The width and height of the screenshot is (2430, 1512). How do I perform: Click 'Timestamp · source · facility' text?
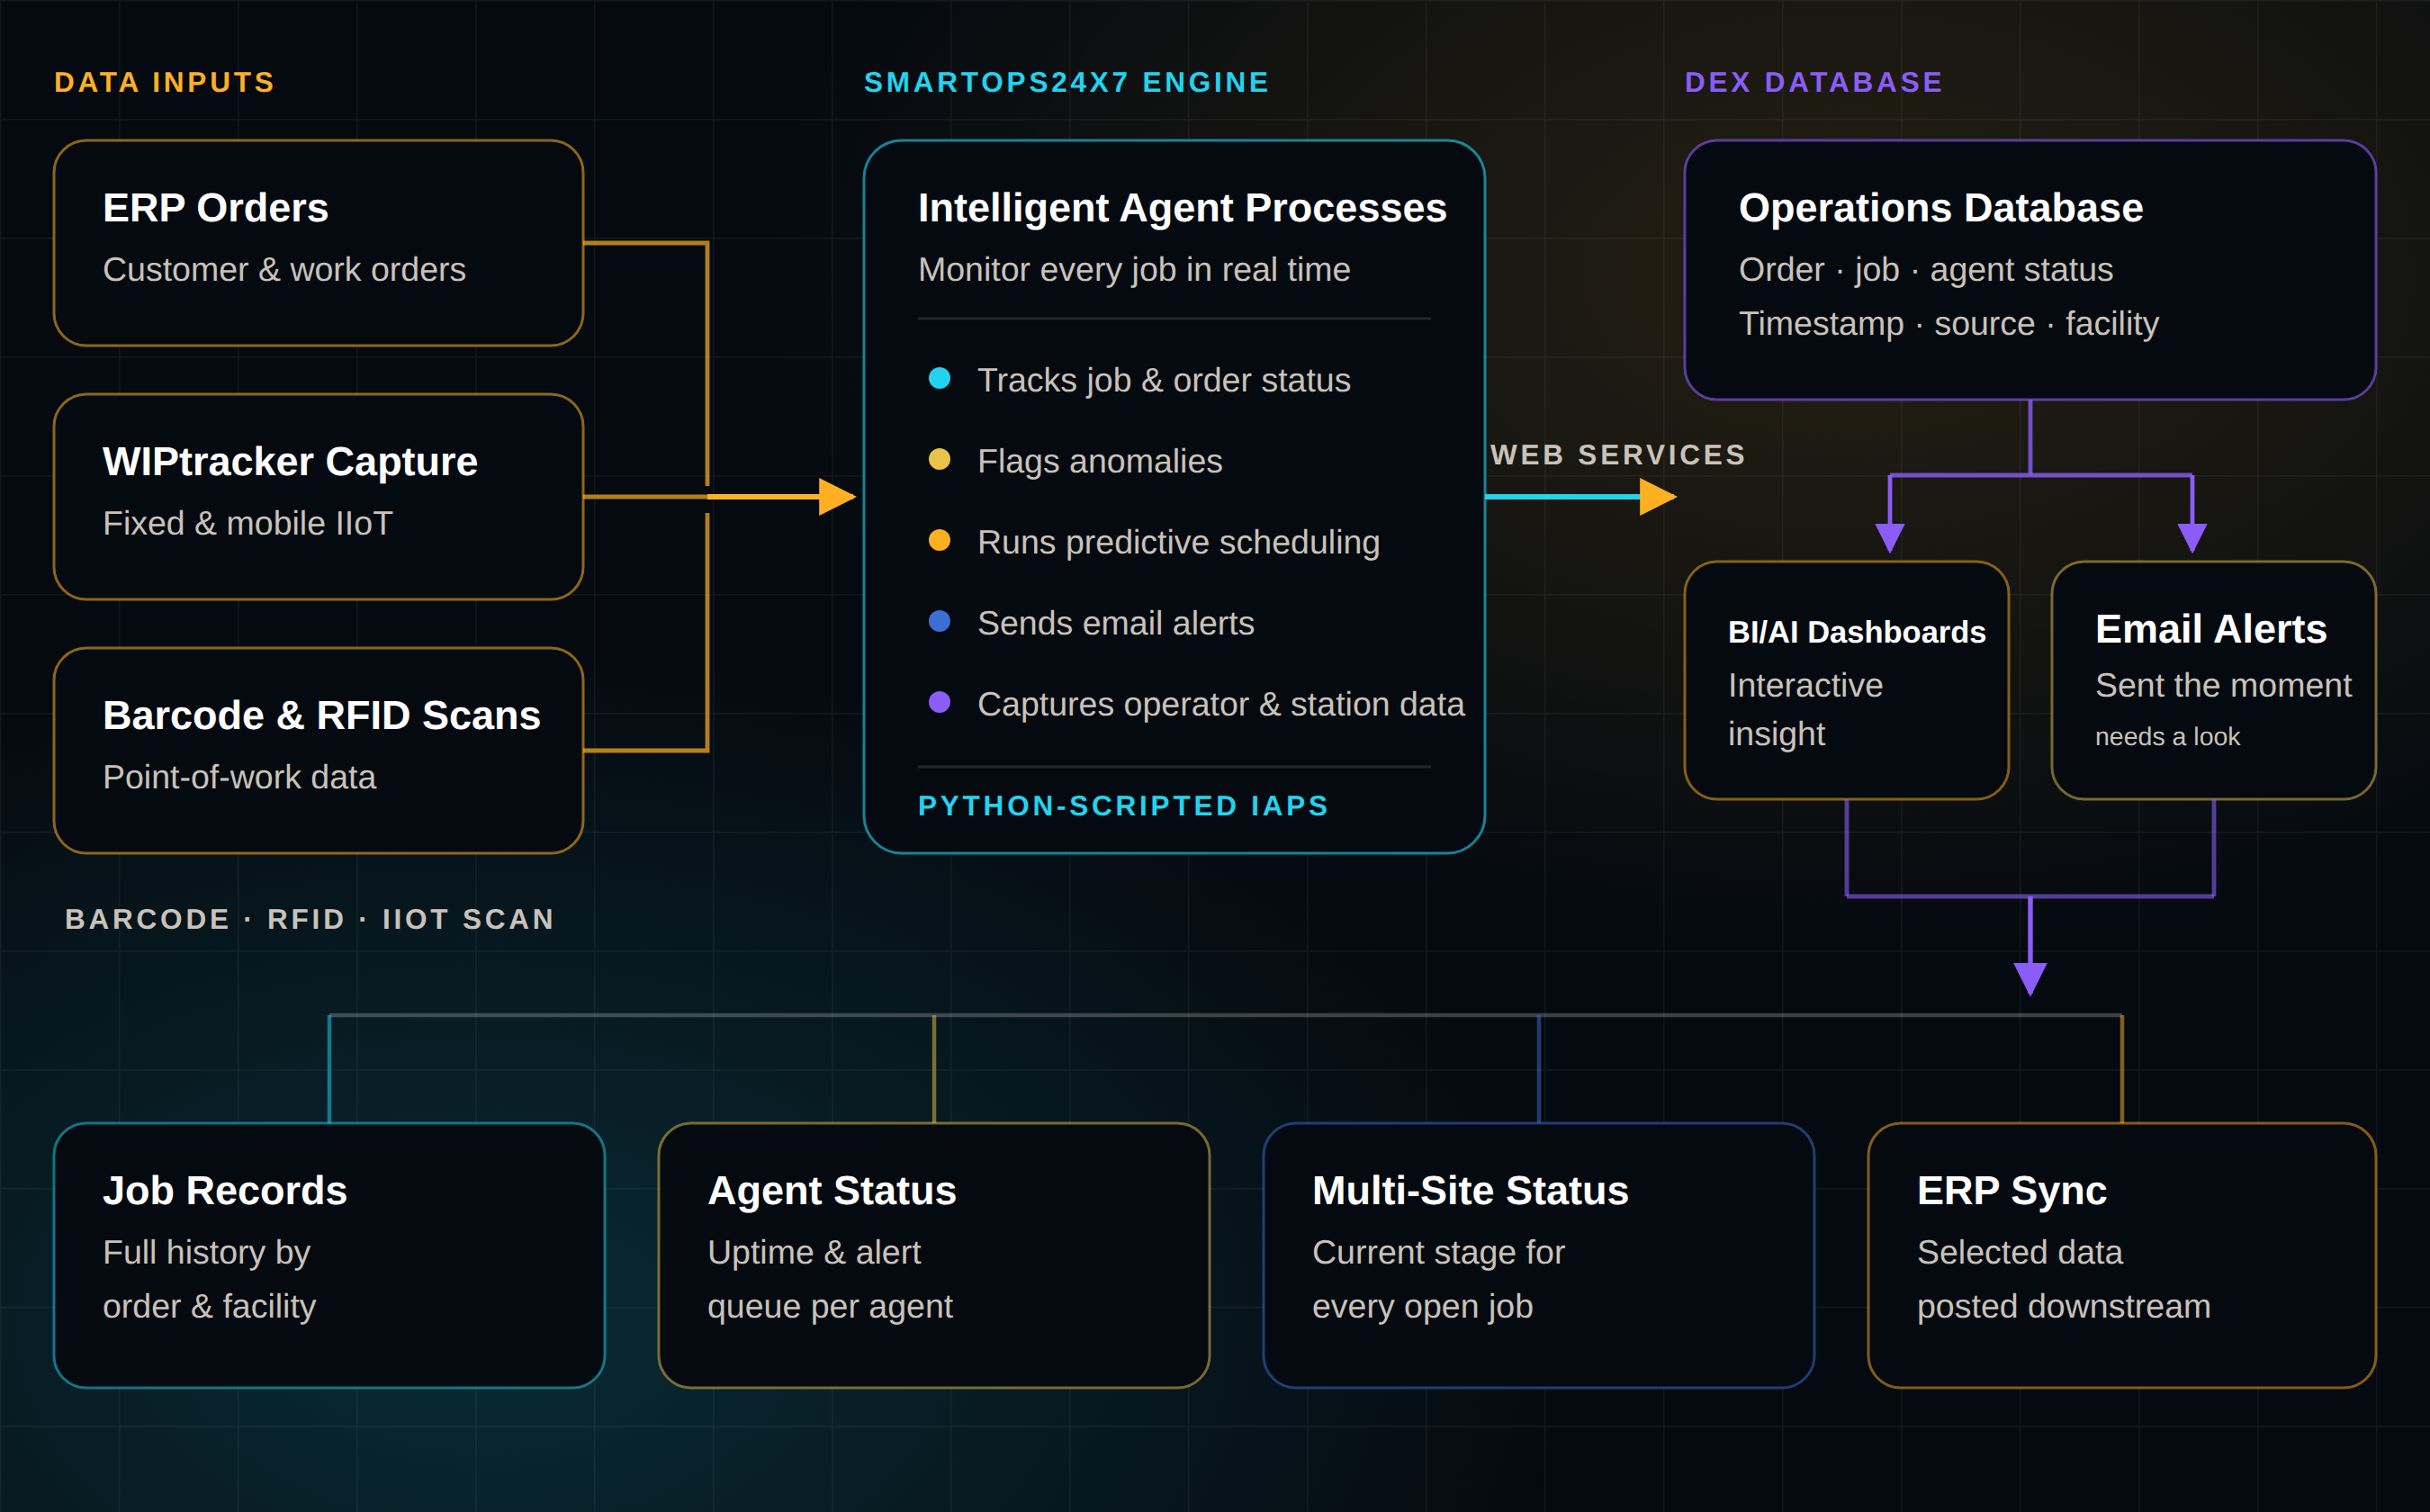(1949, 324)
